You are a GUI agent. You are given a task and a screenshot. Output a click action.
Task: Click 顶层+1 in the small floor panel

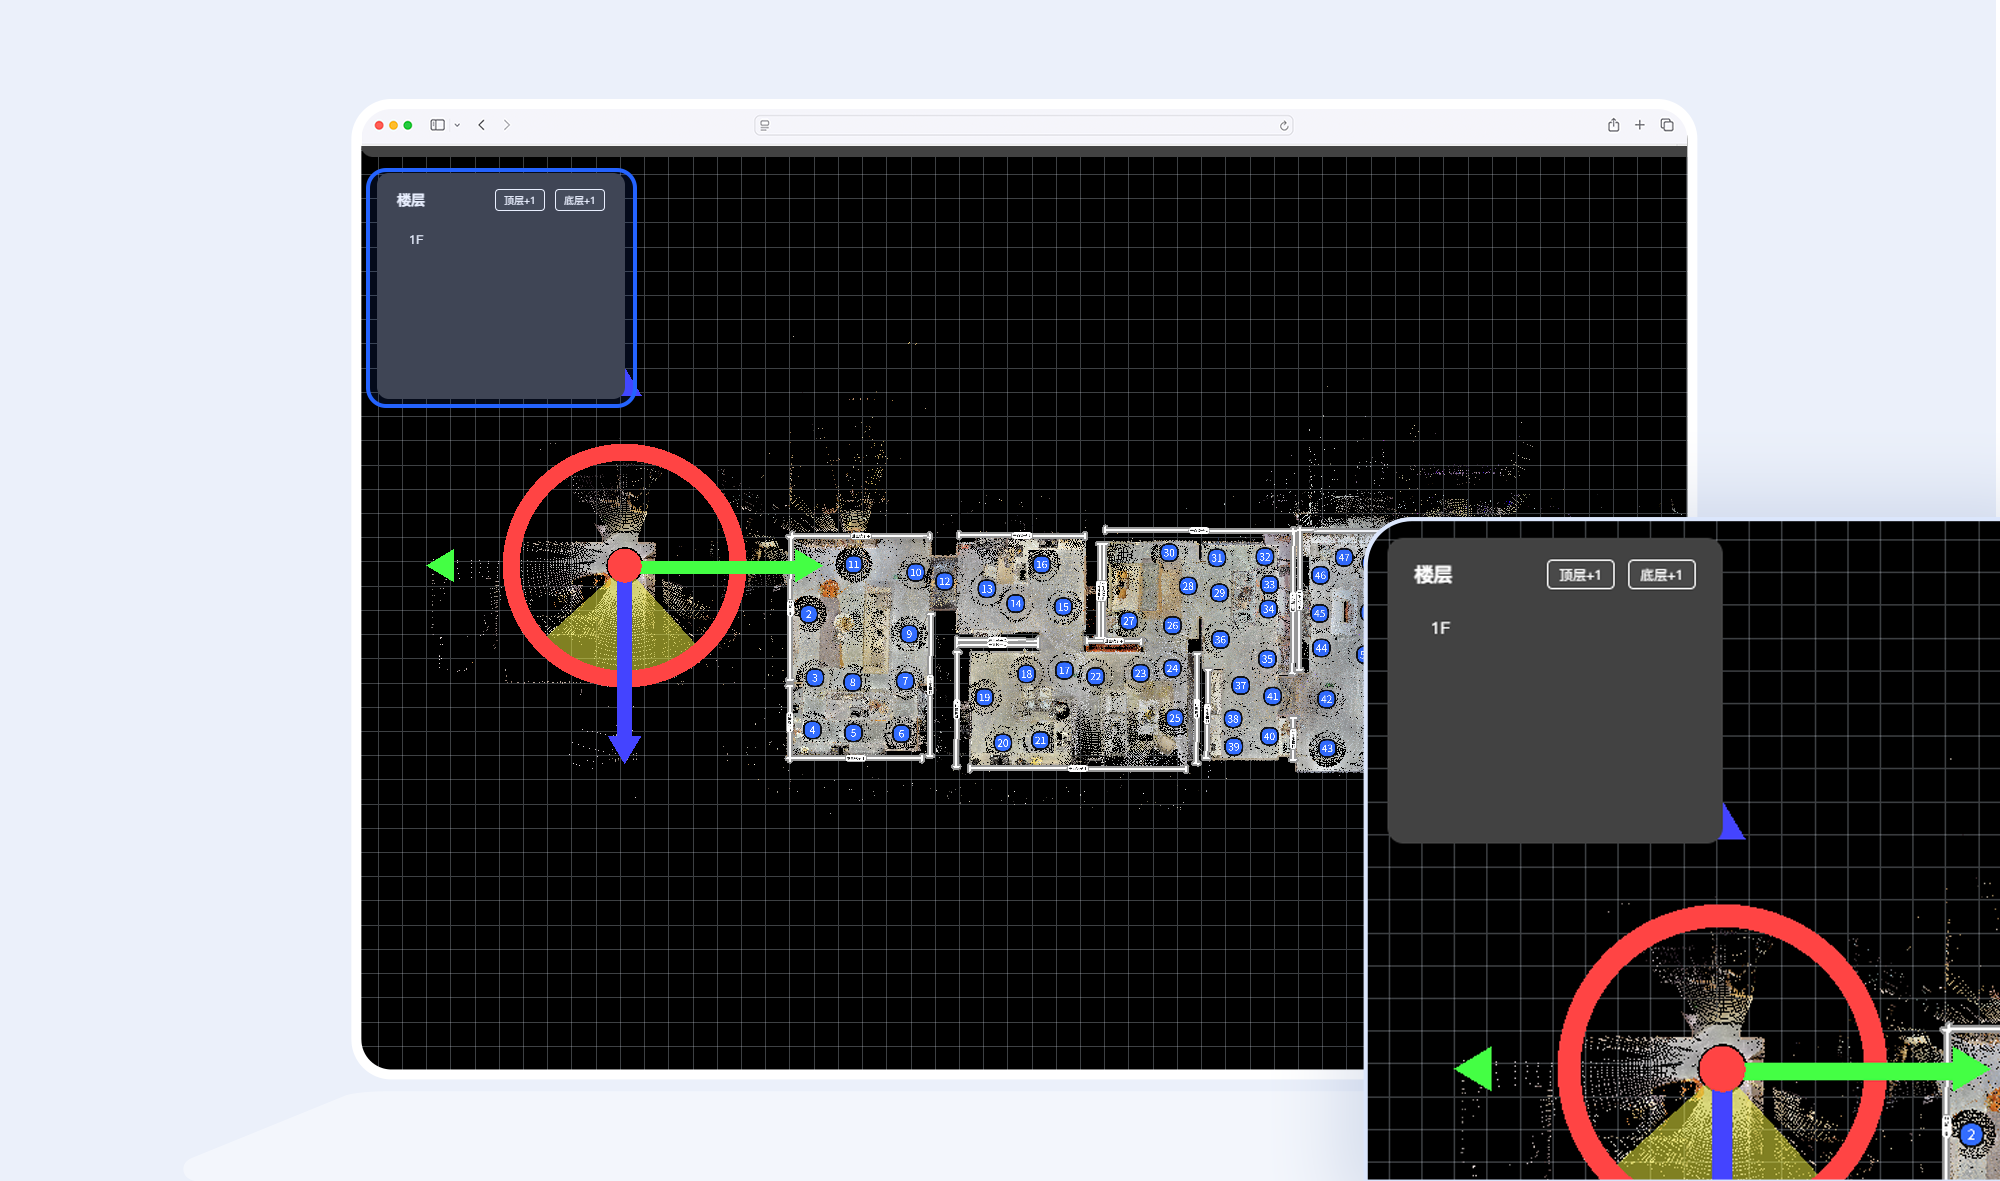(519, 200)
